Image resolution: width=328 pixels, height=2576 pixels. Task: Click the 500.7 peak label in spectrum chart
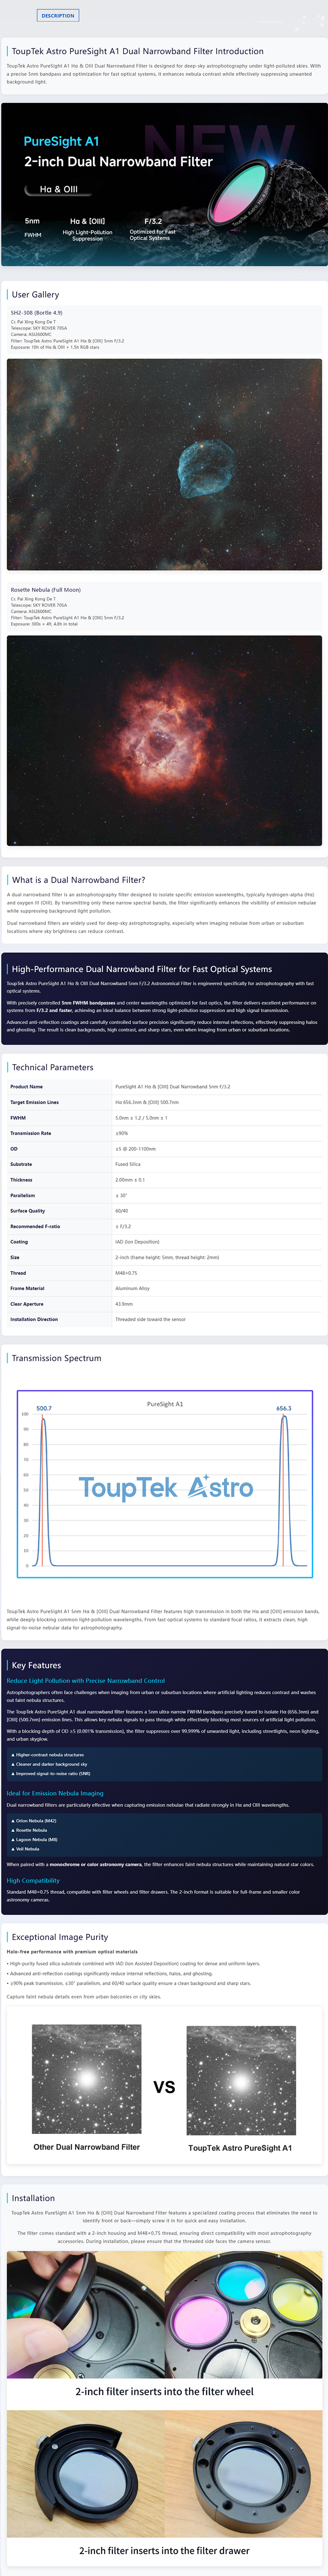[44, 1408]
